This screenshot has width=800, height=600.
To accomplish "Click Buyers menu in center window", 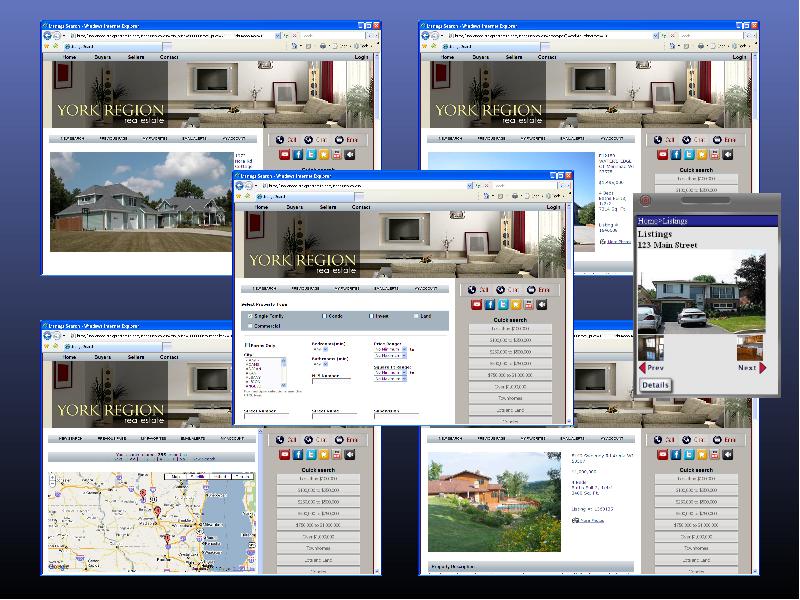I will tap(294, 207).
